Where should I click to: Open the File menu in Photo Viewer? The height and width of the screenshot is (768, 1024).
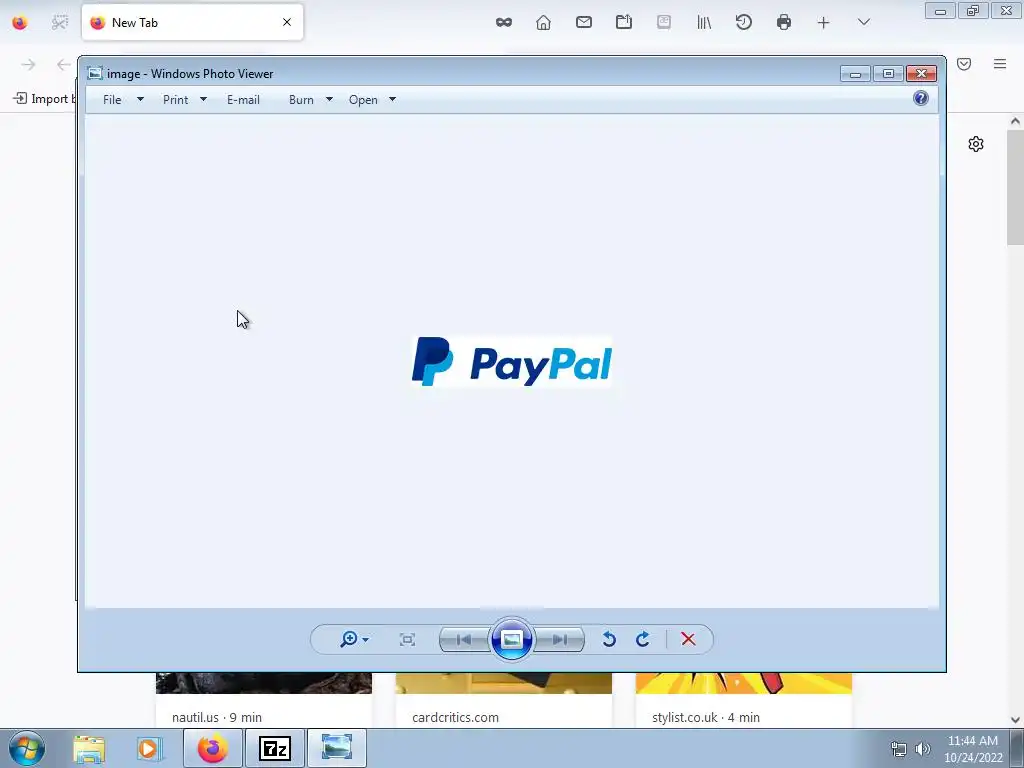(x=112, y=100)
